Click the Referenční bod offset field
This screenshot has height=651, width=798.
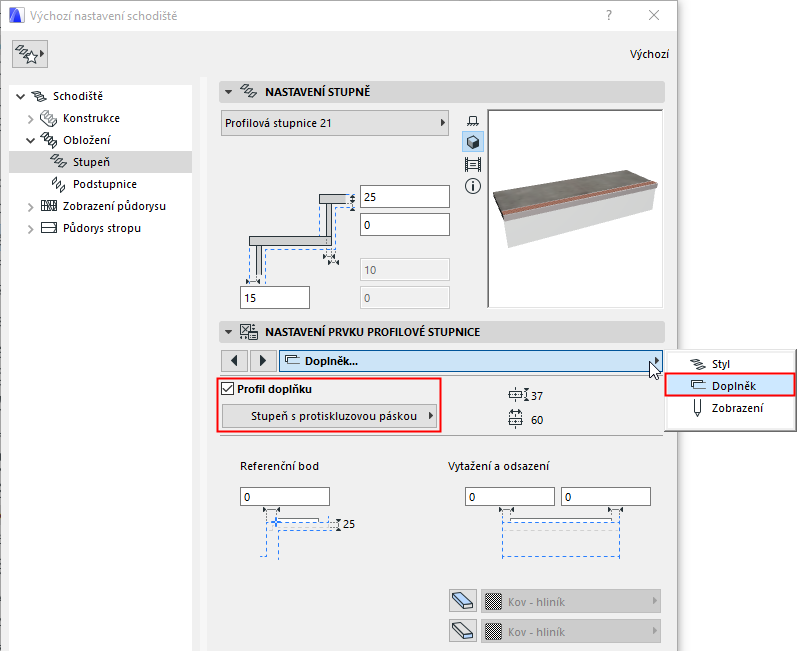point(284,496)
